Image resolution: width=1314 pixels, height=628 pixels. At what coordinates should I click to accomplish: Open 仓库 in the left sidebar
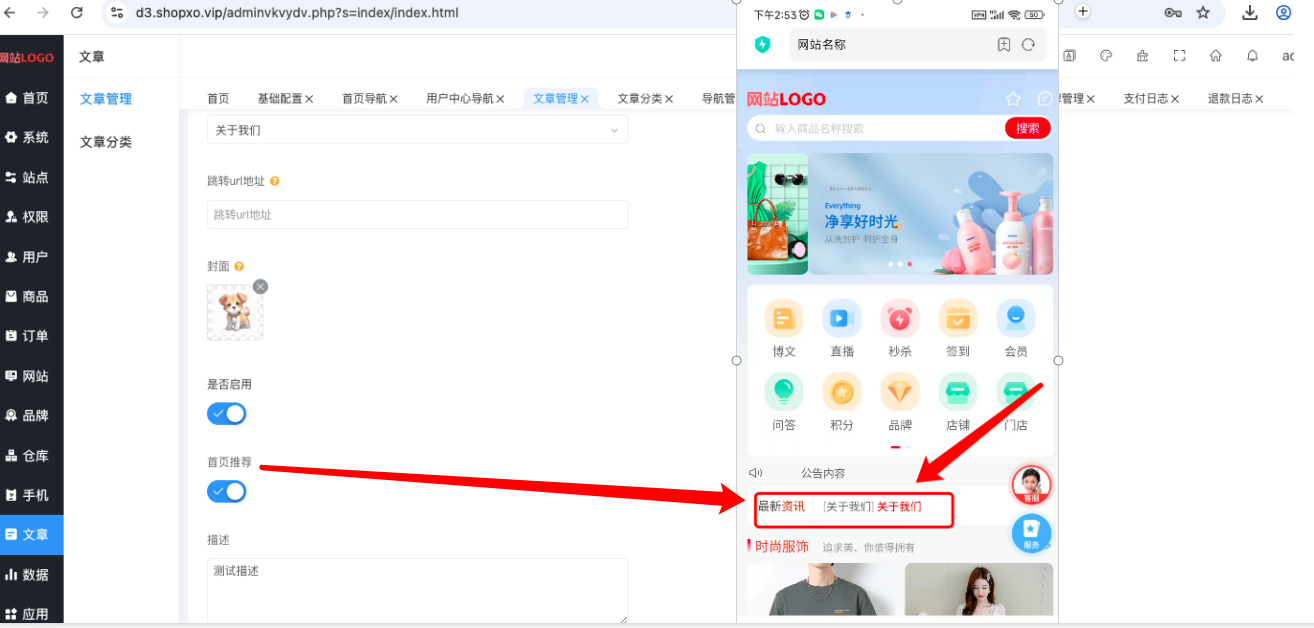(x=31, y=455)
